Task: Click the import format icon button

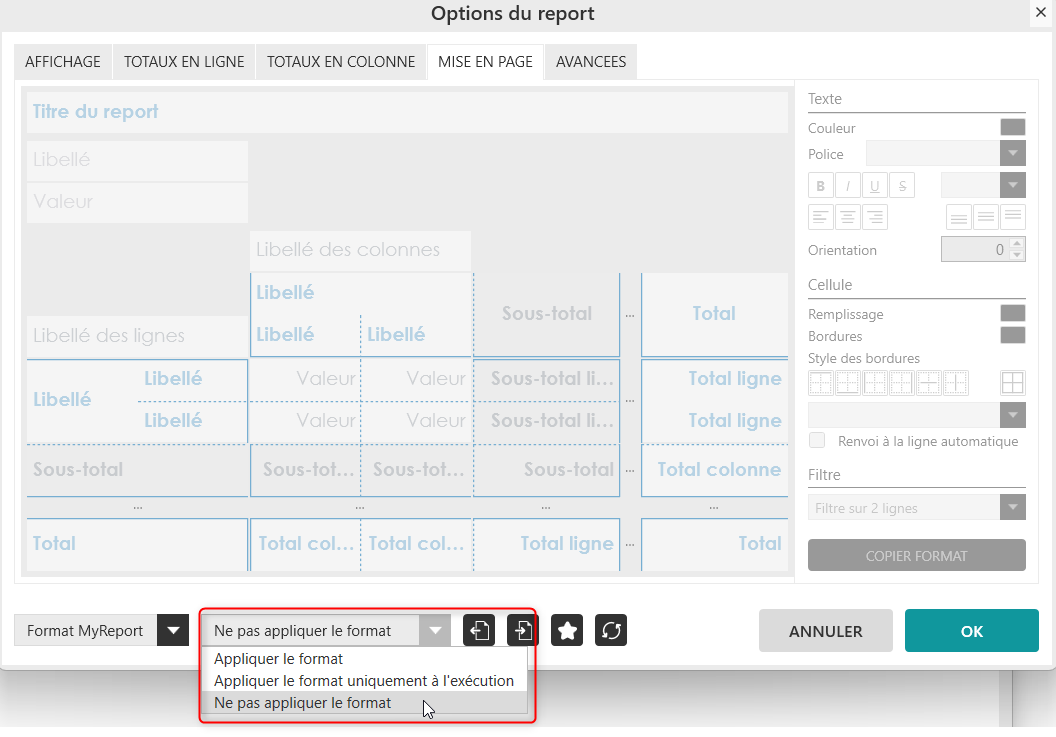Action: (x=523, y=631)
